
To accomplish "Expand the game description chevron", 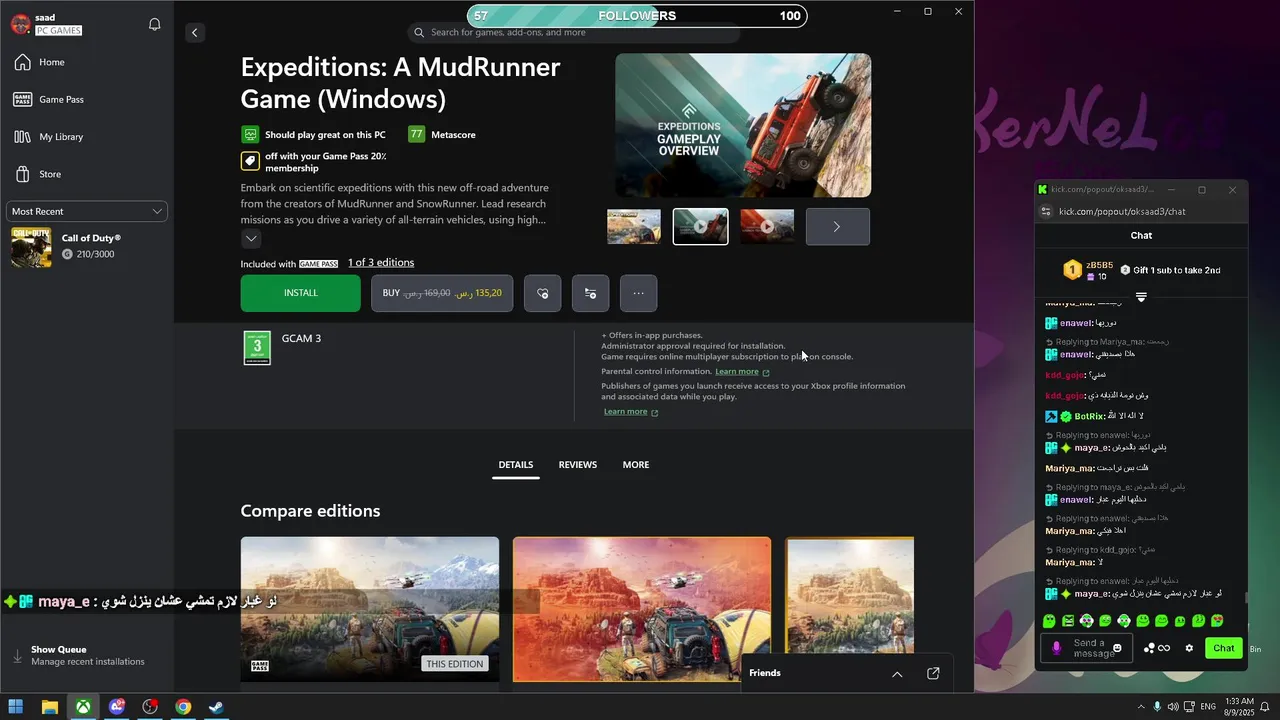I will click(251, 238).
